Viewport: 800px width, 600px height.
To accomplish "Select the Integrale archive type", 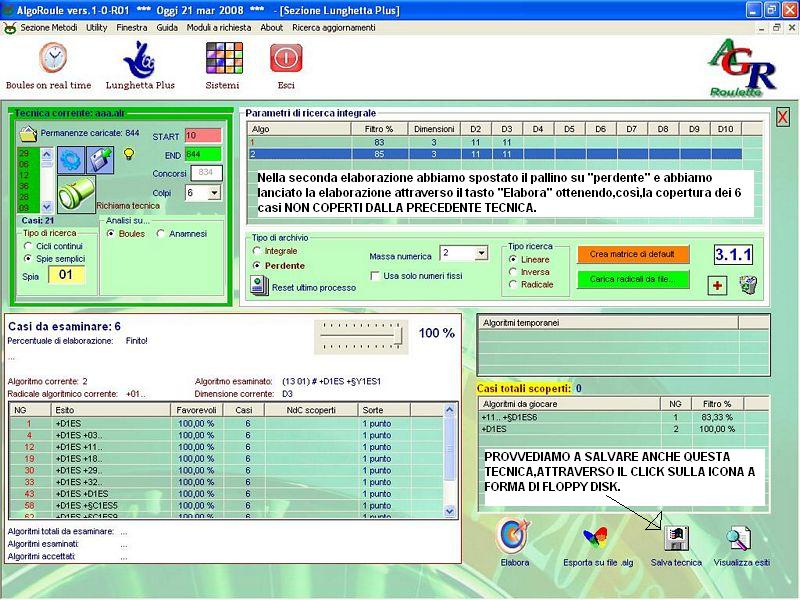I will click(x=257, y=251).
